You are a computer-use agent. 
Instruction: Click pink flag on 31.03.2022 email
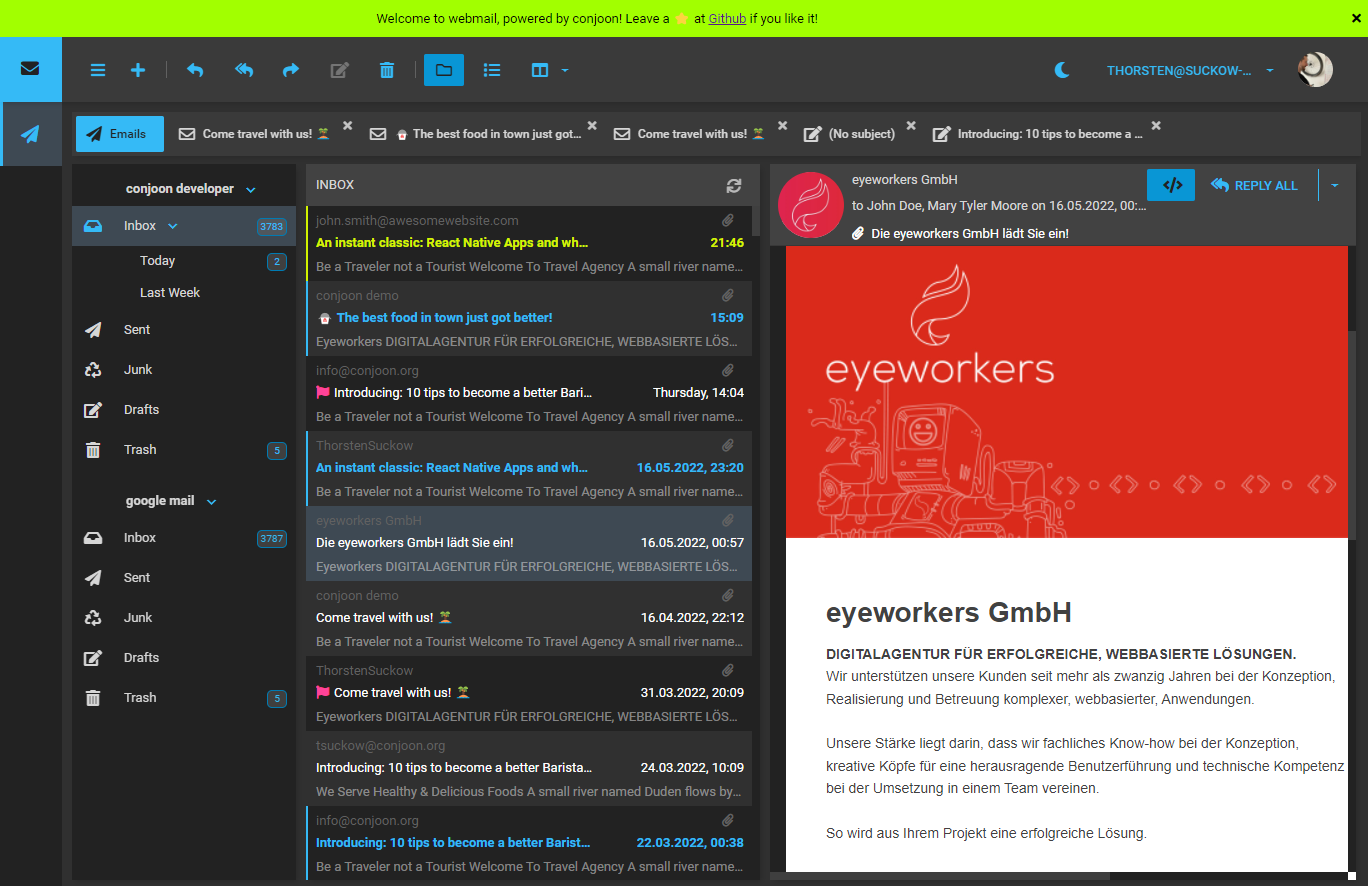click(x=323, y=693)
